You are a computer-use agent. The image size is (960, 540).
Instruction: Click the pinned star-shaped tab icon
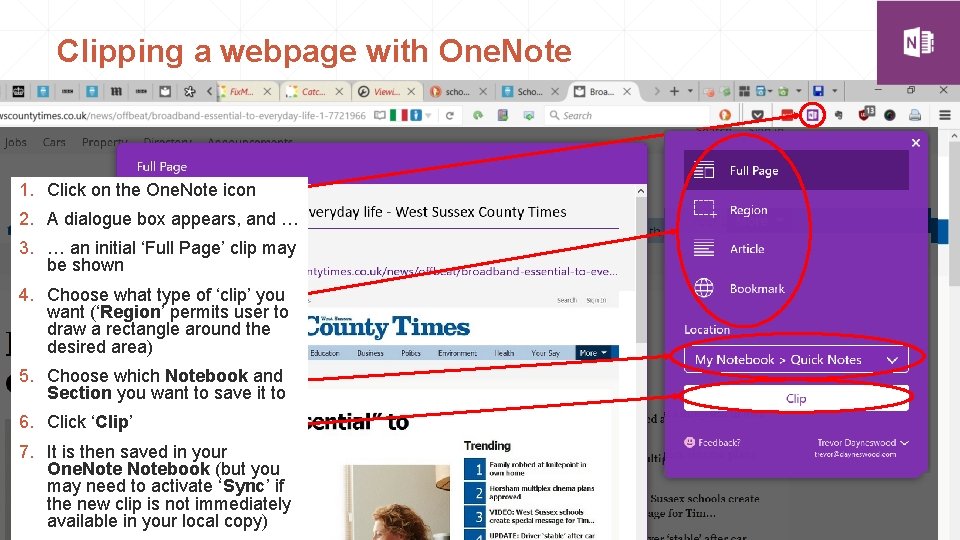click(x=189, y=91)
